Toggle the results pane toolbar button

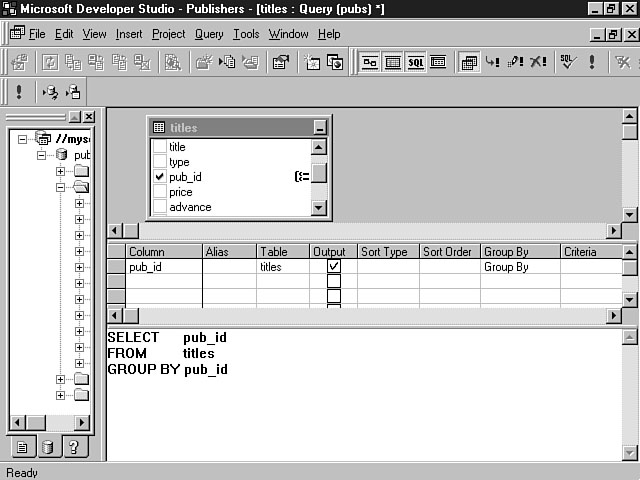[x=438, y=62]
